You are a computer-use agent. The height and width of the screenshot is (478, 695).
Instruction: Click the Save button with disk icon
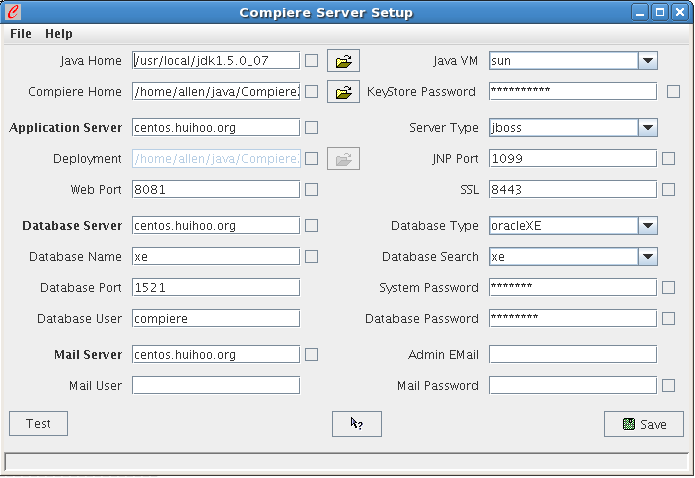(643, 424)
